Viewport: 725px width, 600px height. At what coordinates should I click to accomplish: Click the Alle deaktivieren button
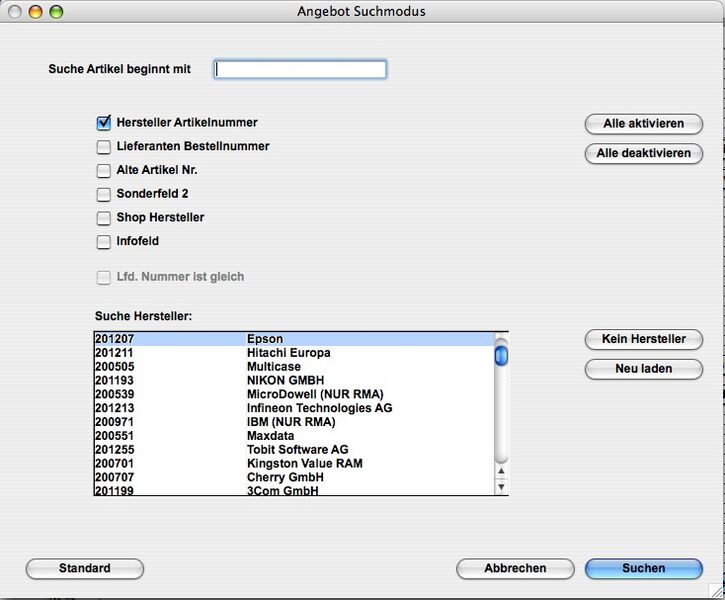point(643,154)
